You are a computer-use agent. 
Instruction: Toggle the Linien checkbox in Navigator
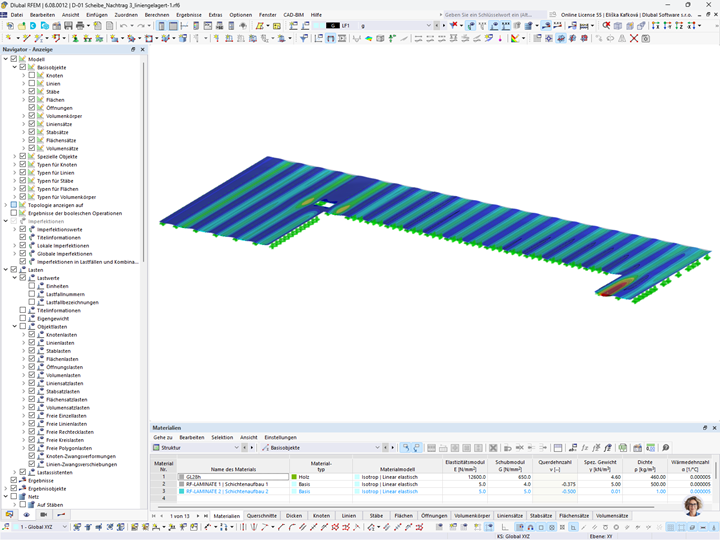click(32, 84)
